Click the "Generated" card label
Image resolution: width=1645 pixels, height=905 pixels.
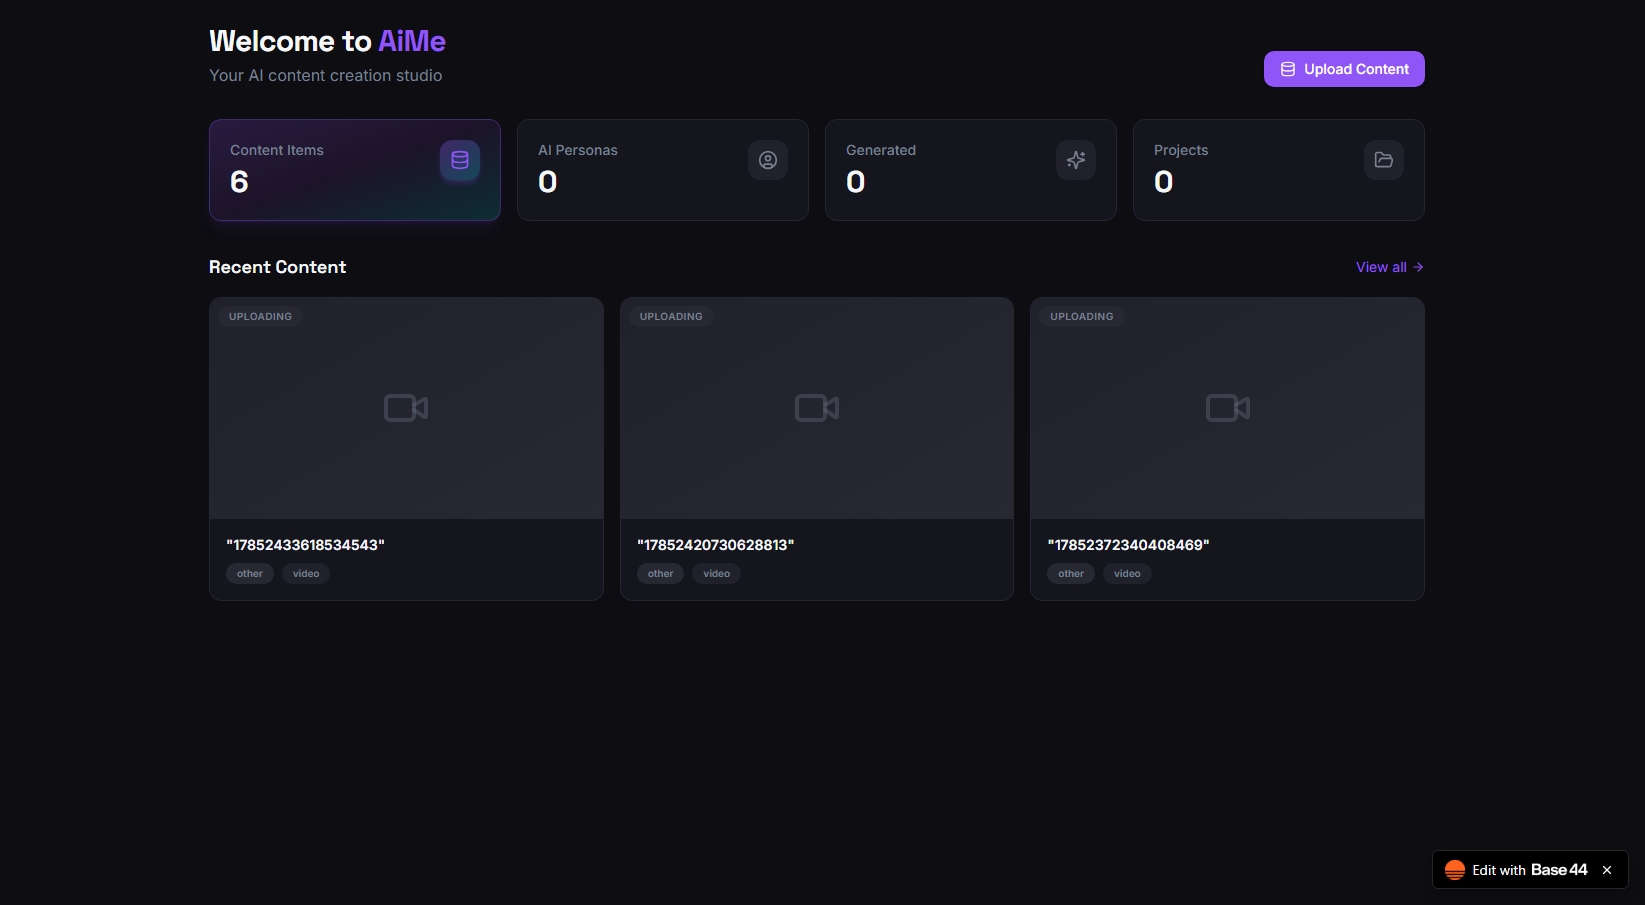(881, 150)
